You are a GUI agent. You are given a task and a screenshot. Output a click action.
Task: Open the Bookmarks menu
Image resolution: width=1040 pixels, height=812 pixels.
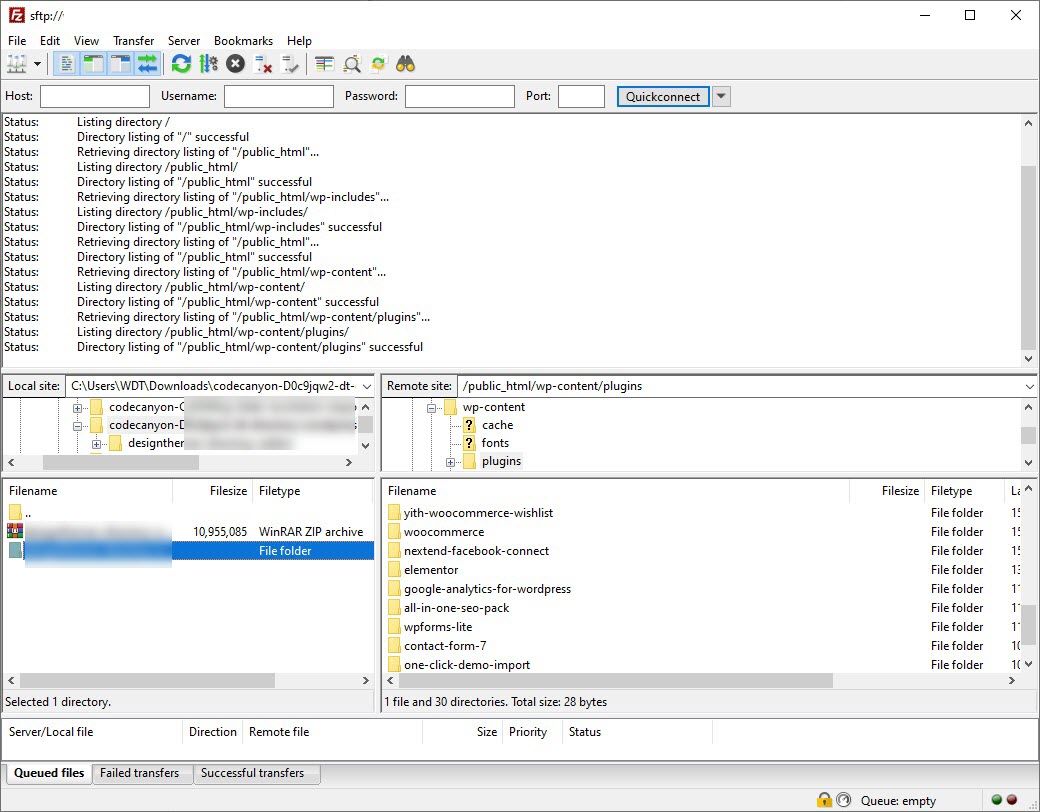click(243, 41)
